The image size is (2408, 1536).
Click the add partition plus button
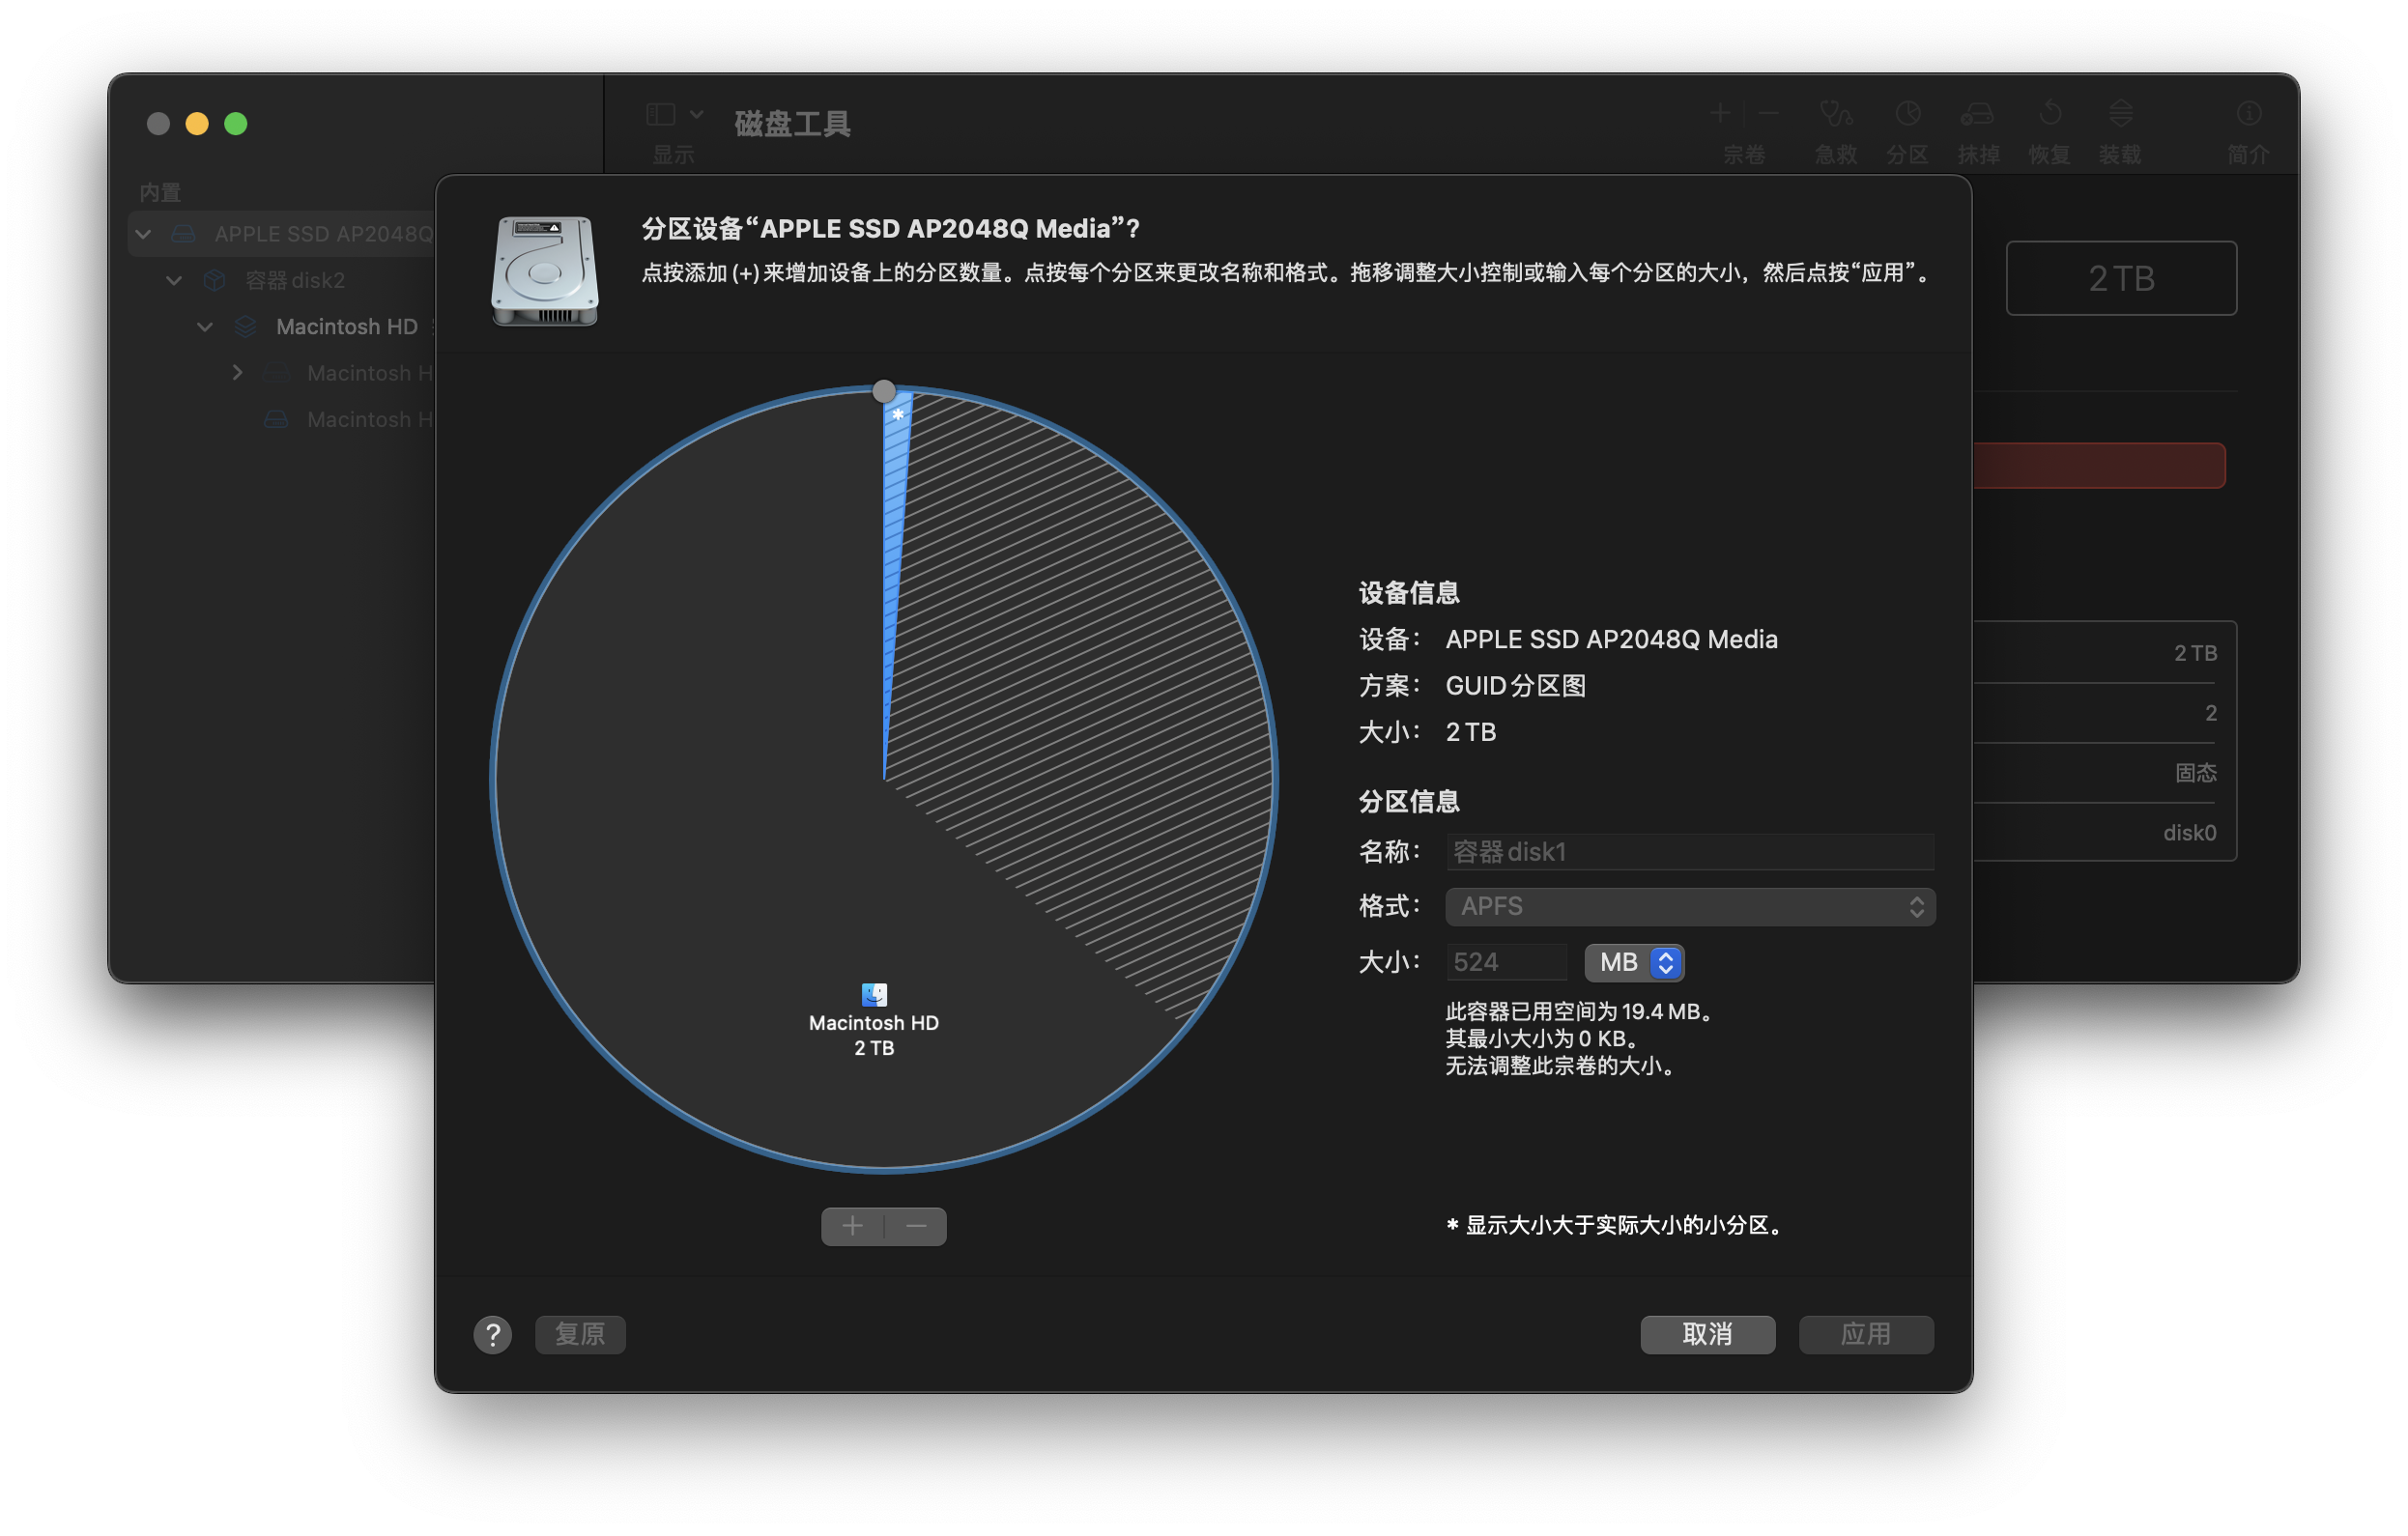pyautogui.click(x=852, y=1226)
